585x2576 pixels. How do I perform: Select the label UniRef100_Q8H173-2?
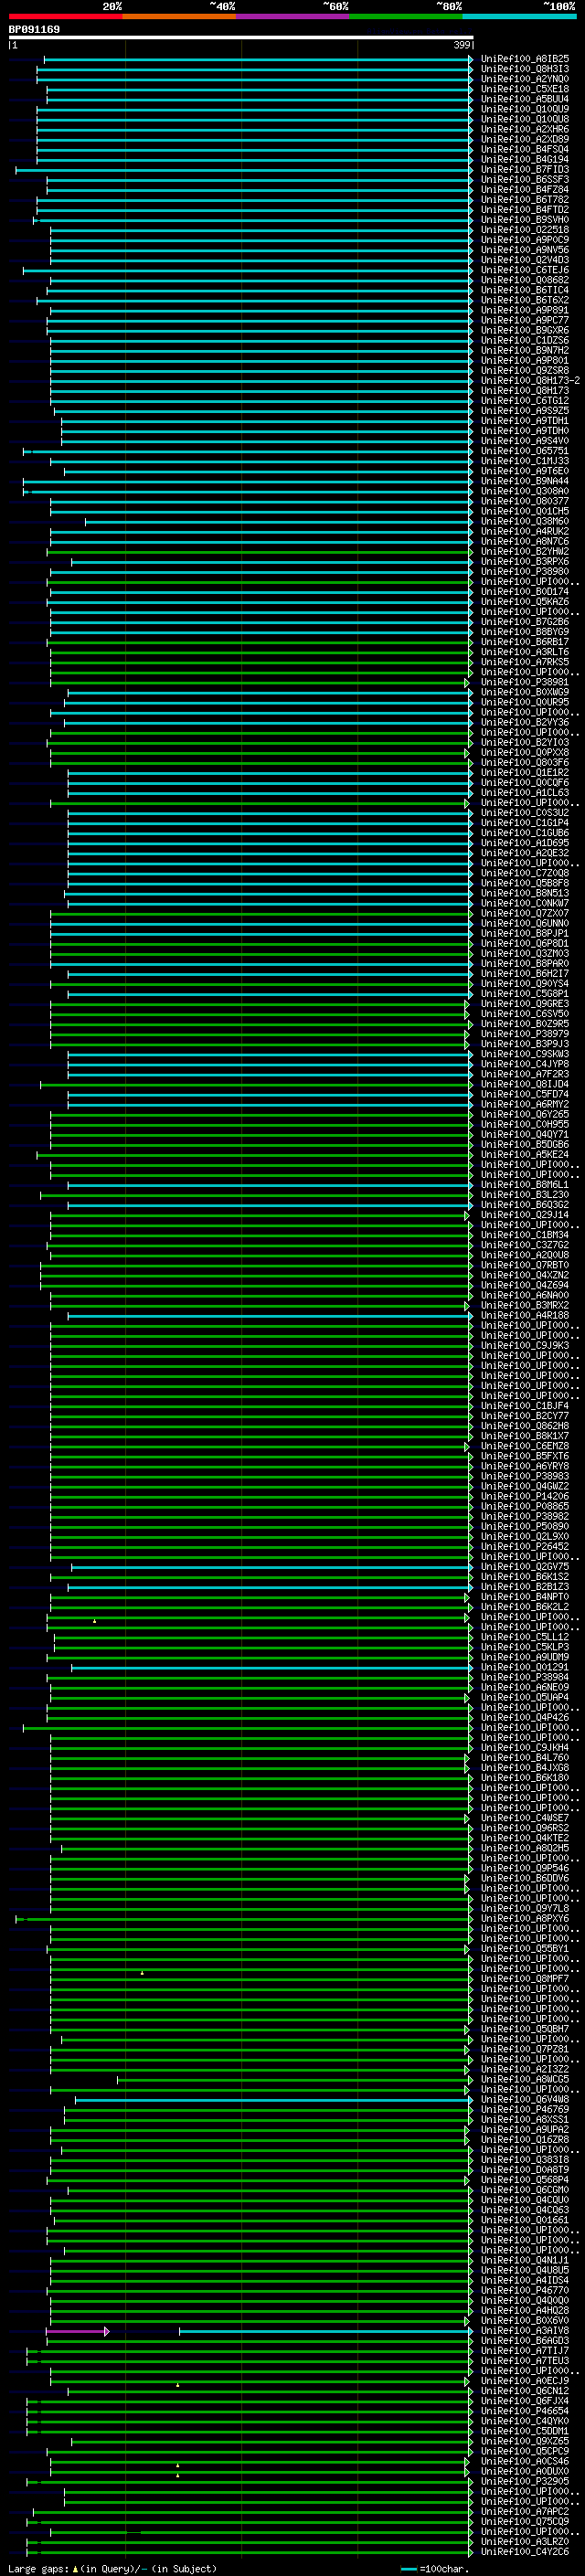pos(530,381)
